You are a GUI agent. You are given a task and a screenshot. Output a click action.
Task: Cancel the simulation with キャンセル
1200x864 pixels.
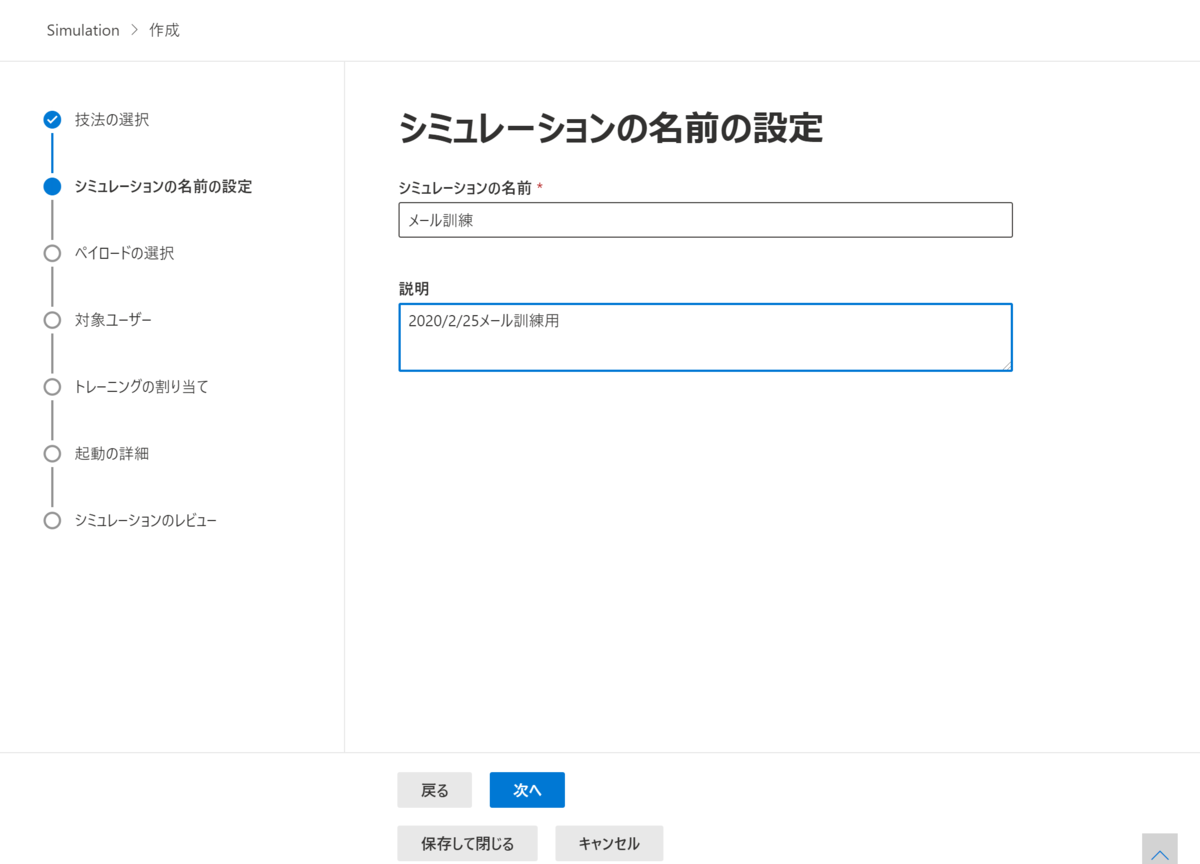coord(609,843)
